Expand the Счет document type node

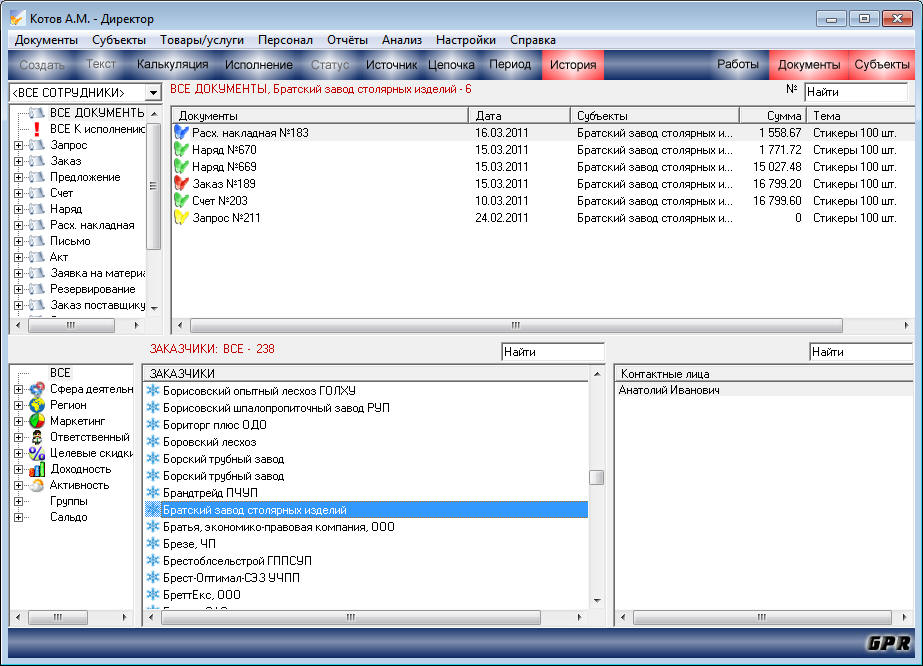click(x=18, y=193)
